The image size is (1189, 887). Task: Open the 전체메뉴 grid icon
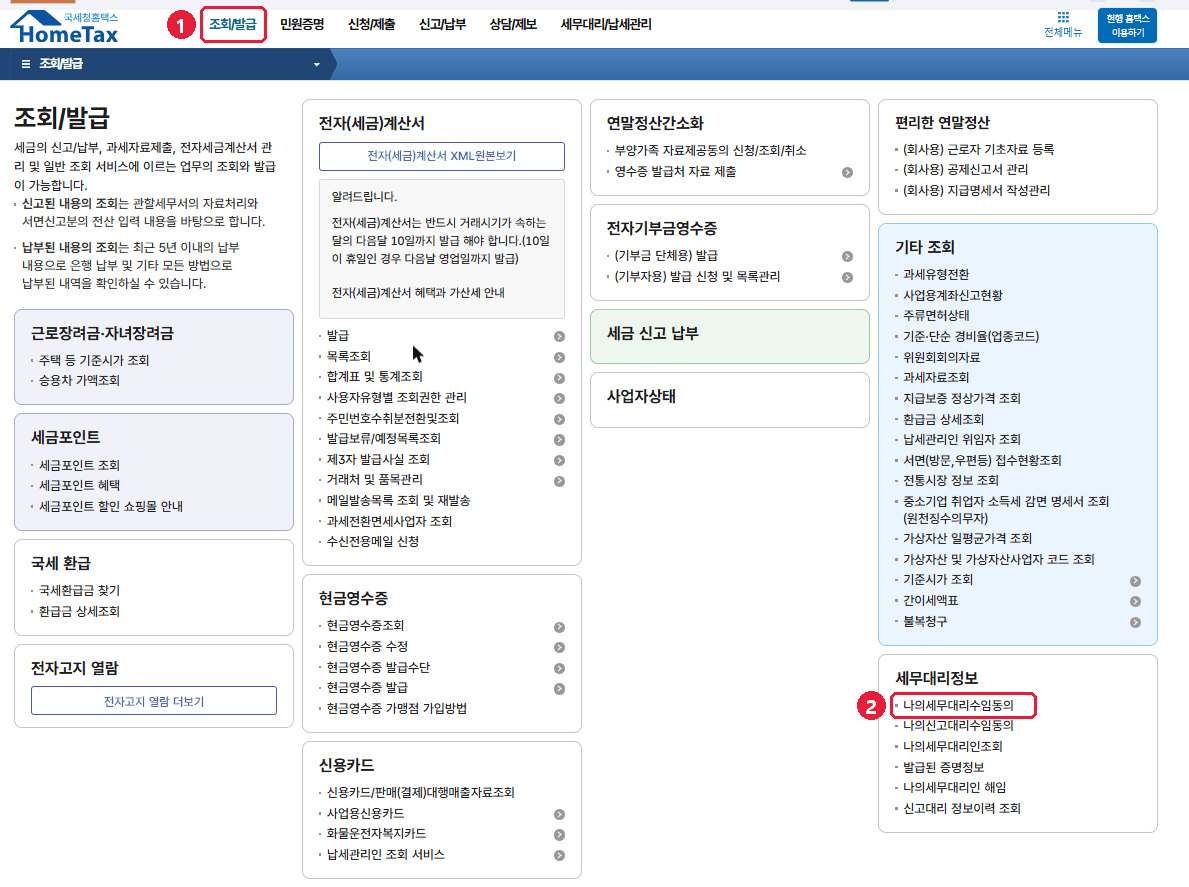click(x=1063, y=17)
